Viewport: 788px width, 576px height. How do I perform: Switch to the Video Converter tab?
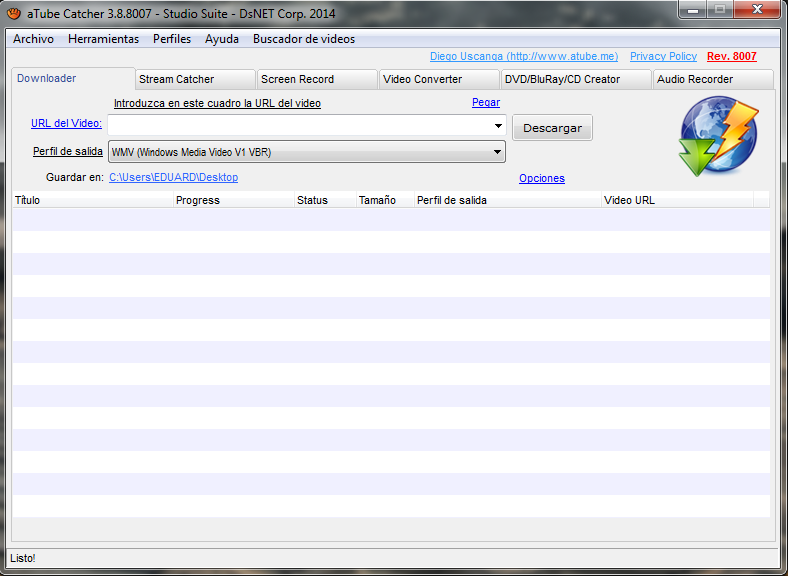pyautogui.click(x=439, y=79)
